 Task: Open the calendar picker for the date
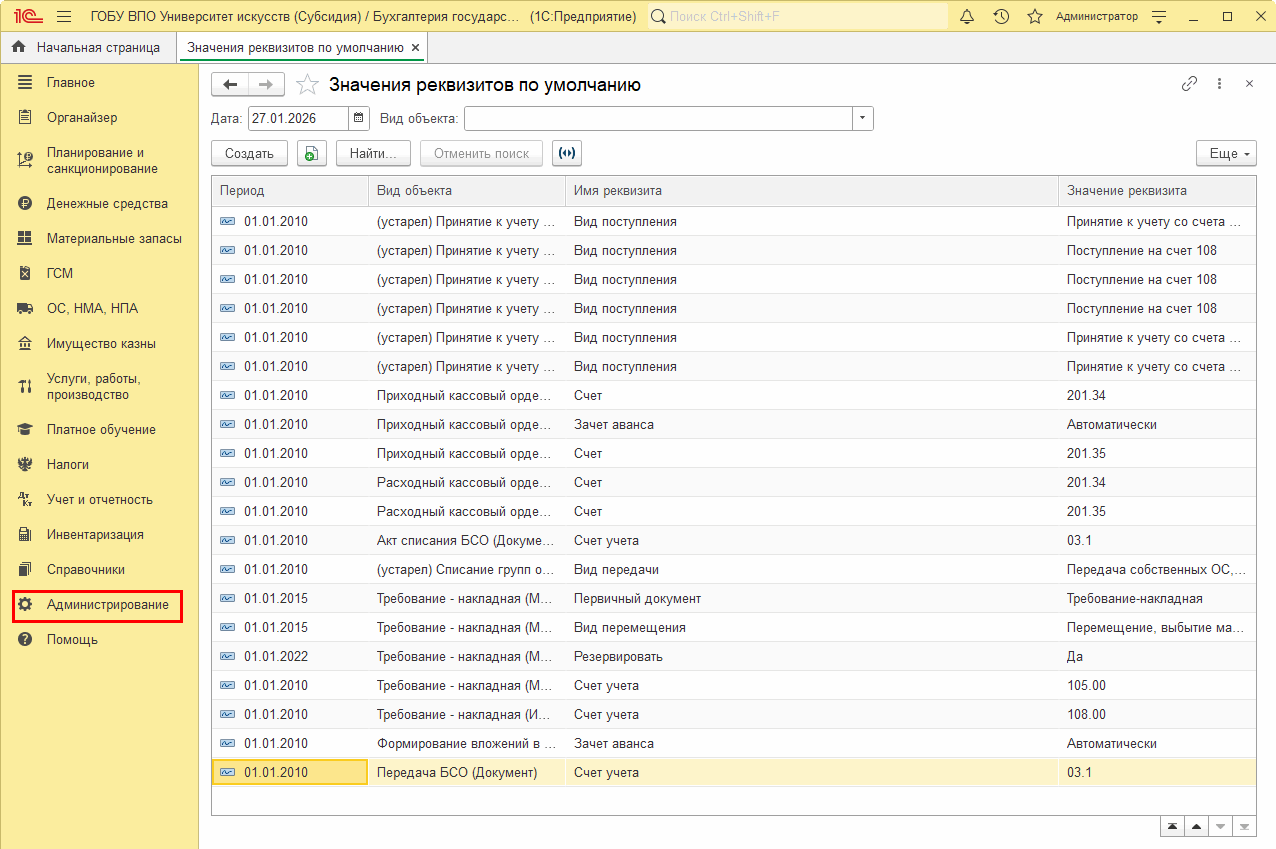(x=359, y=118)
